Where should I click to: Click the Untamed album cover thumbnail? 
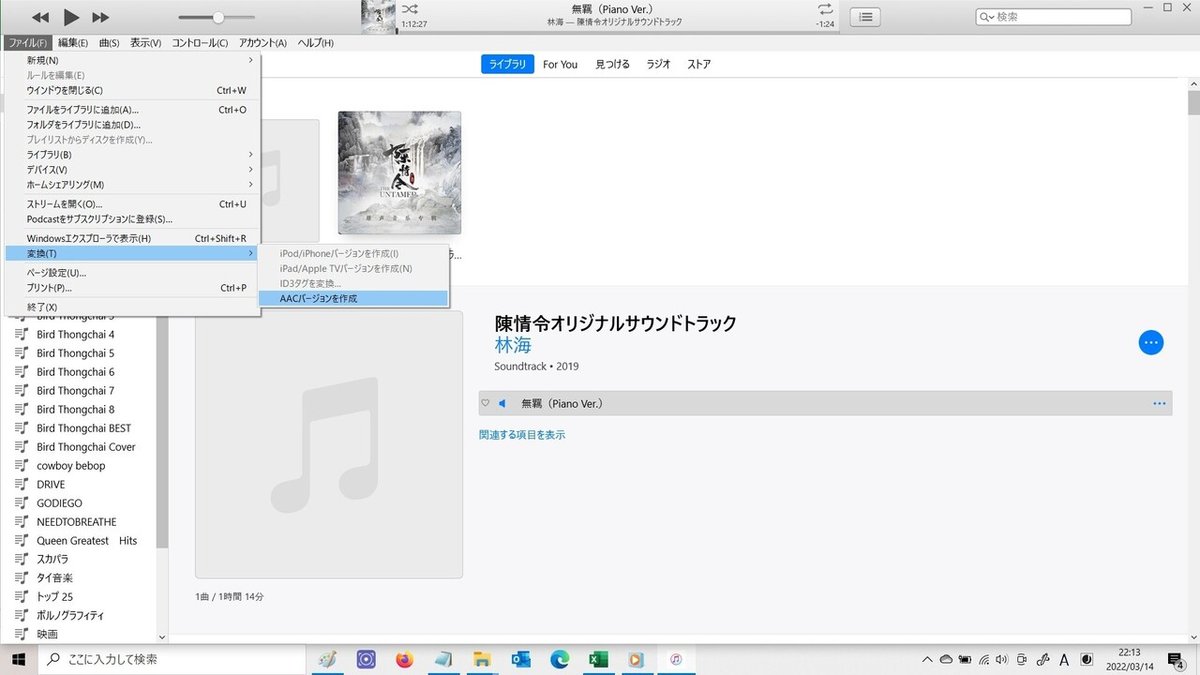point(399,173)
